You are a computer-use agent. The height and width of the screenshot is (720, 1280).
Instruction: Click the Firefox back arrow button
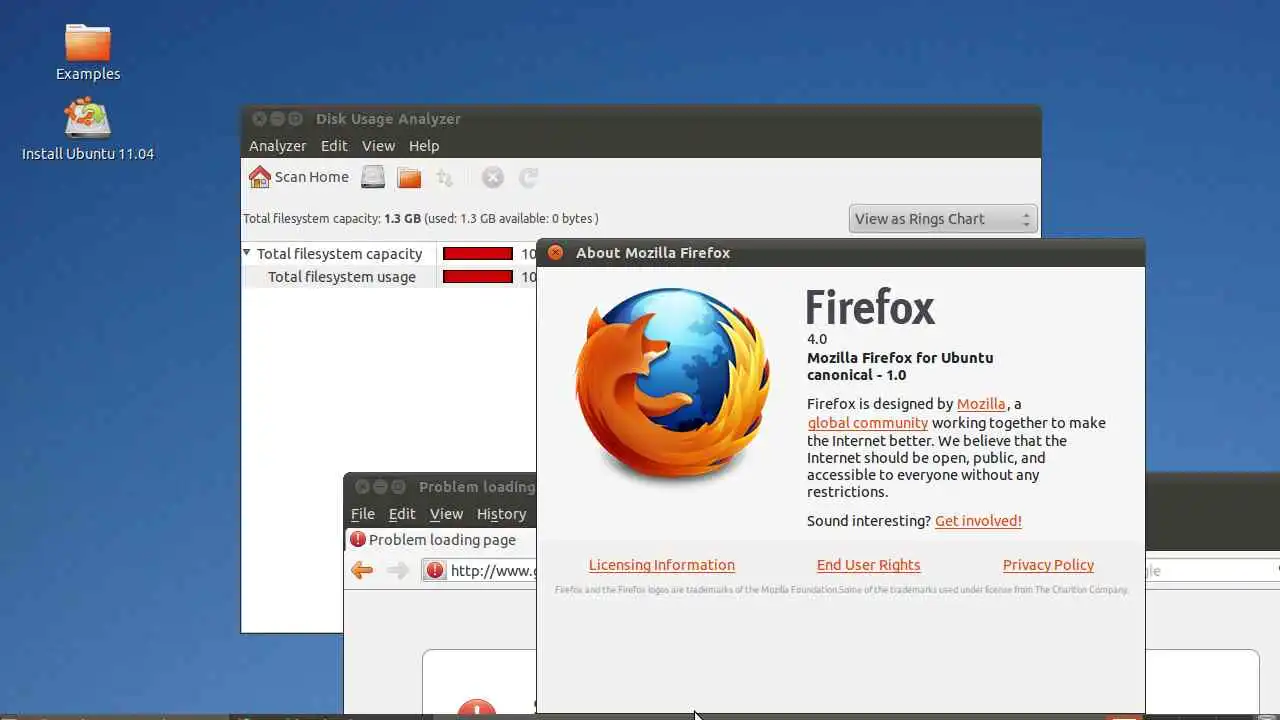362,570
